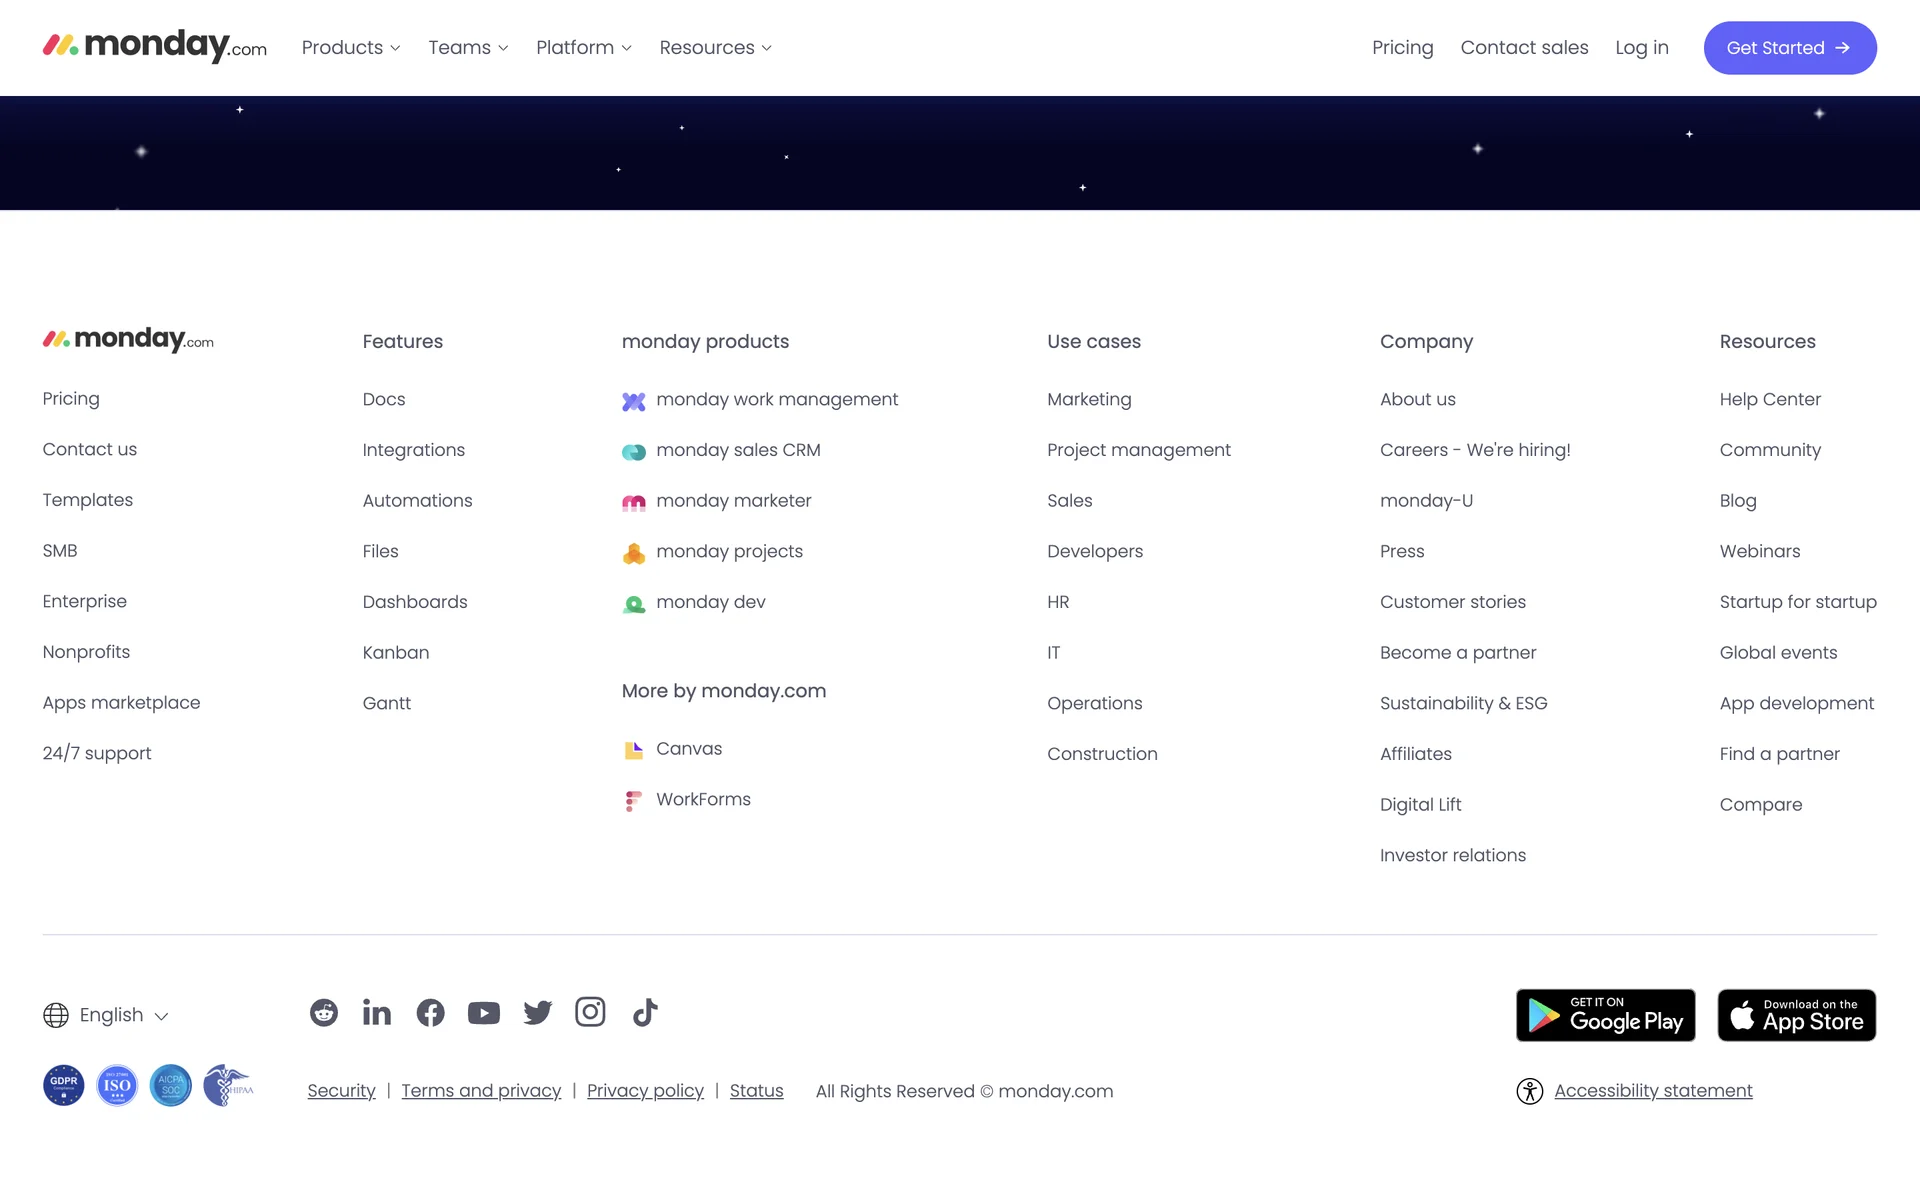Open the LinkedIn social icon
The width and height of the screenshot is (1920, 1200).
(377, 1012)
